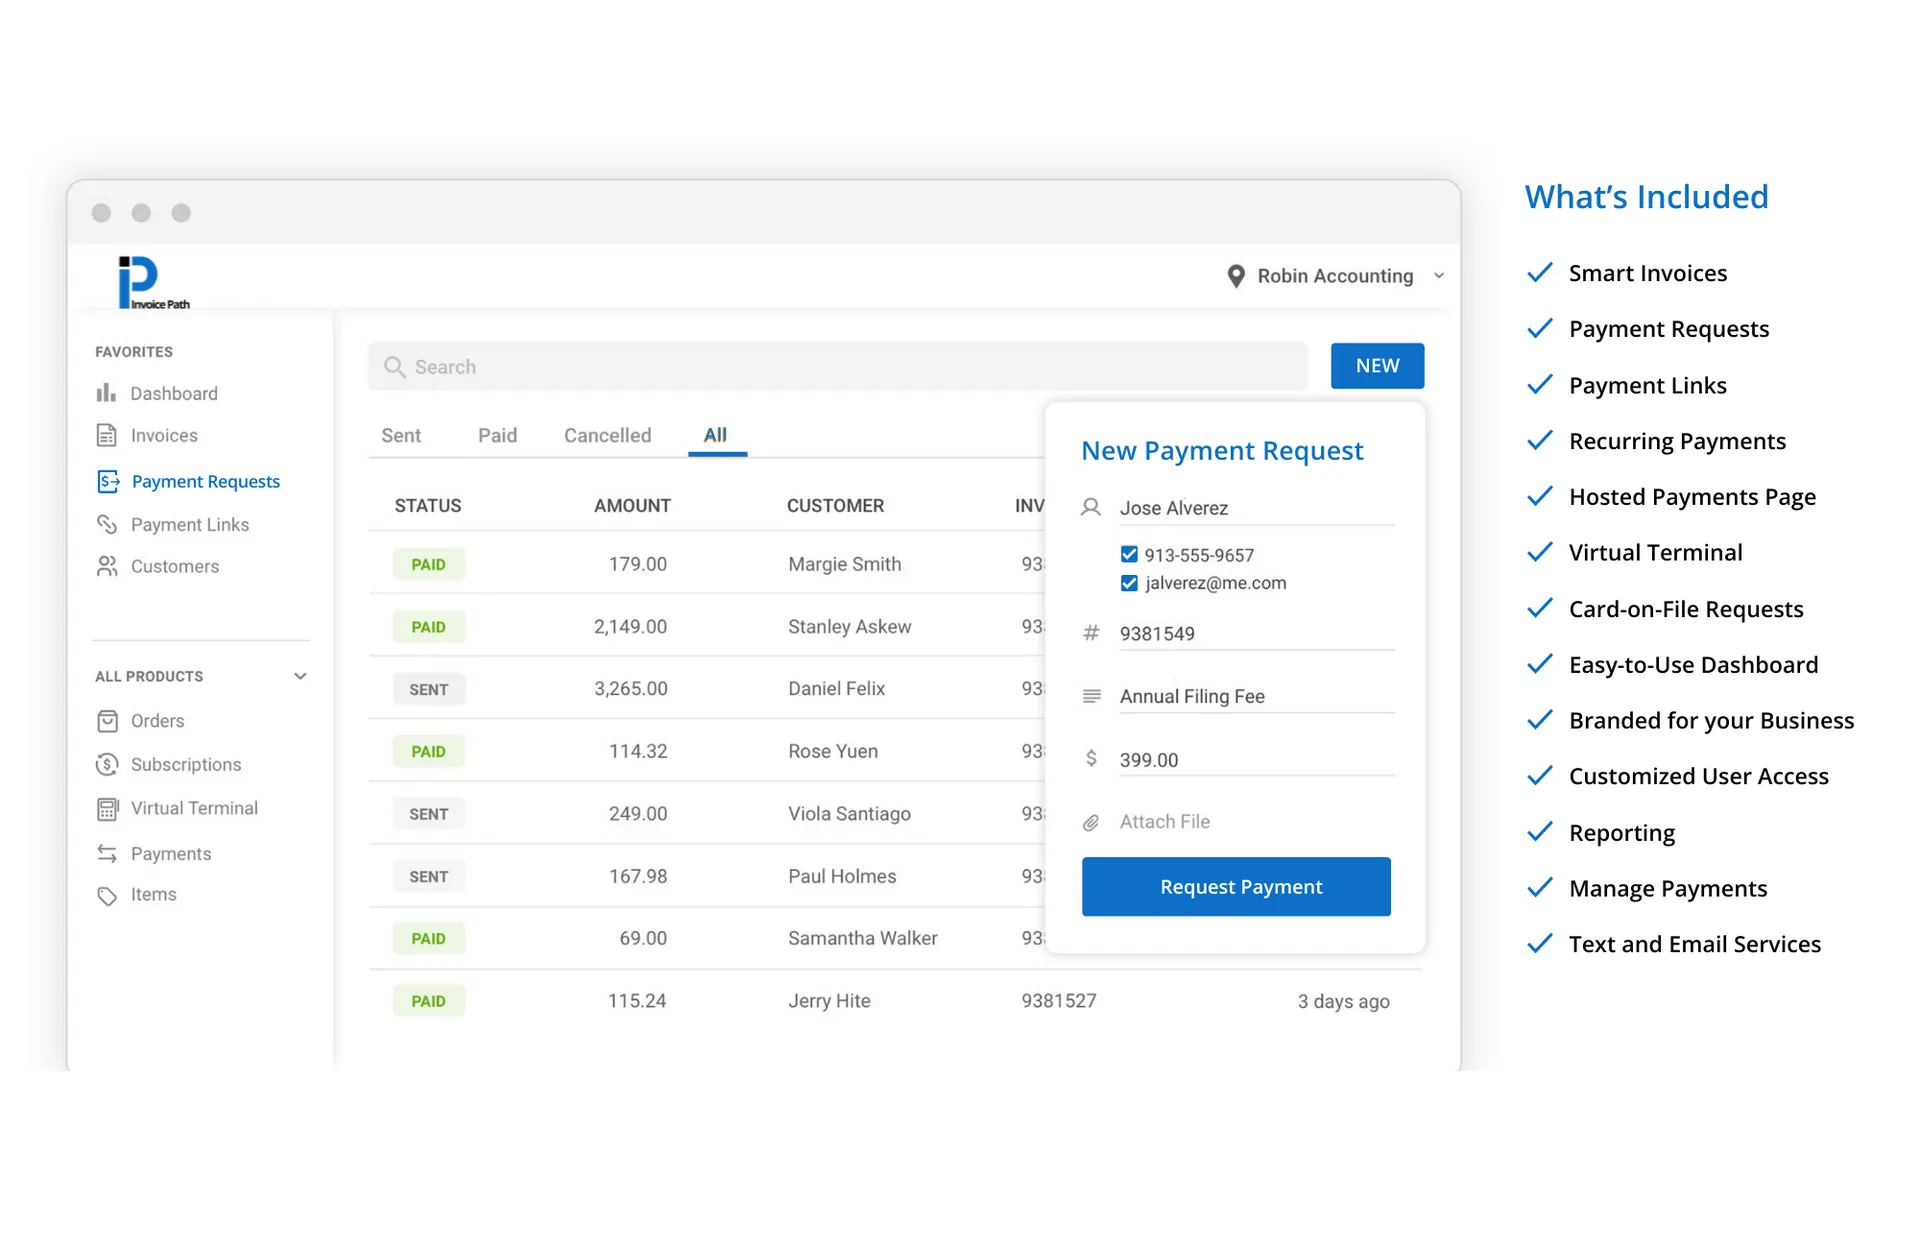Uncheck the 913-555-9657 phone checkbox

(1129, 554)
